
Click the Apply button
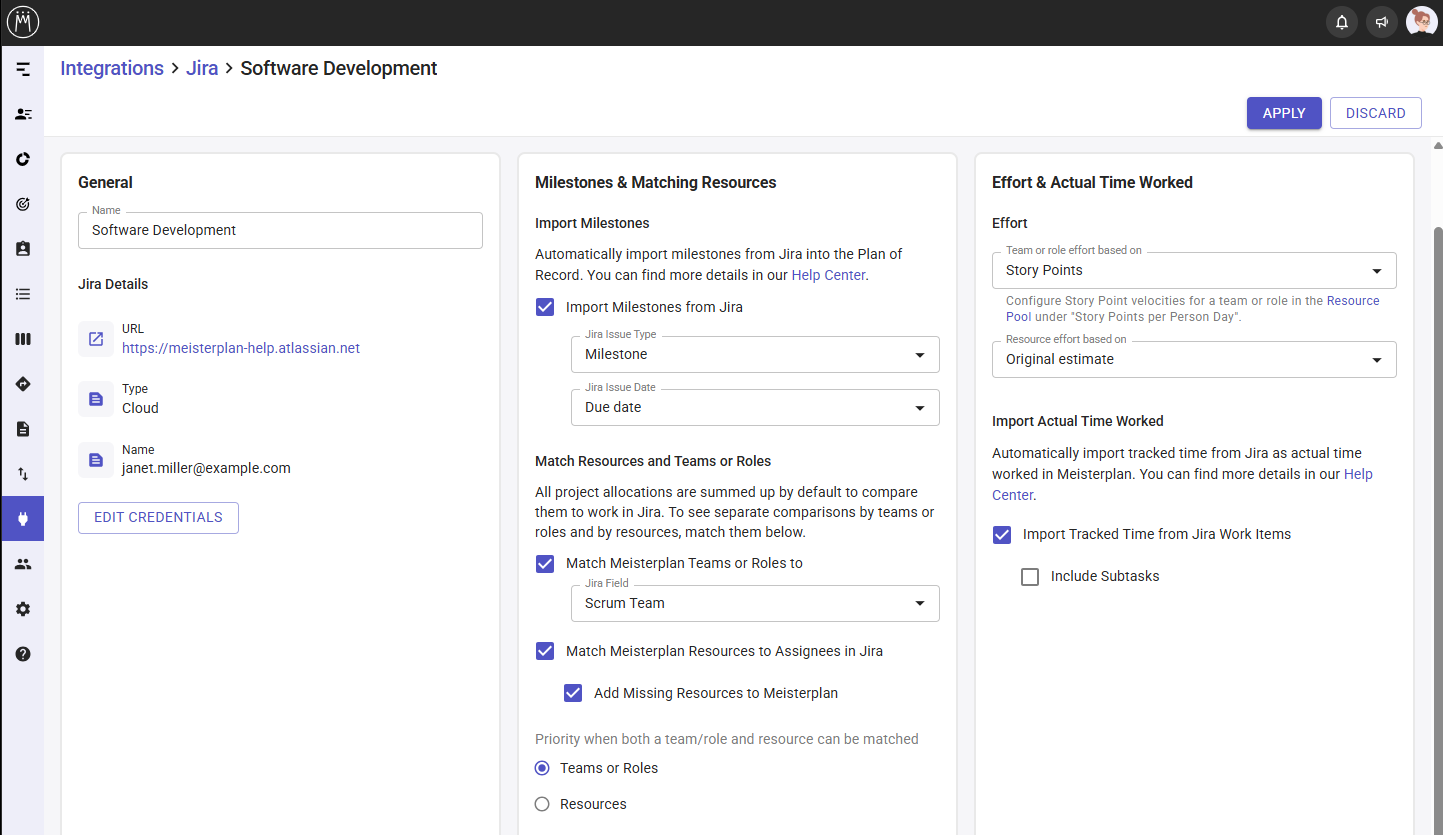1284,113
